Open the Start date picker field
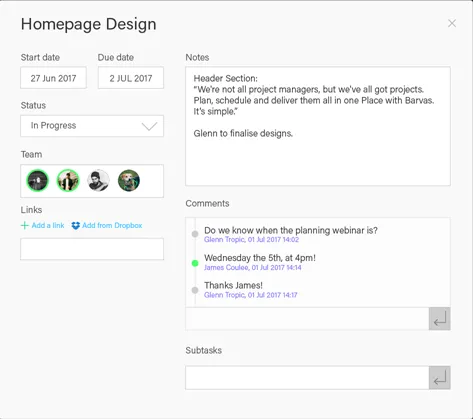The width and height of the screenshot is (473, 419). coord(53,78)
